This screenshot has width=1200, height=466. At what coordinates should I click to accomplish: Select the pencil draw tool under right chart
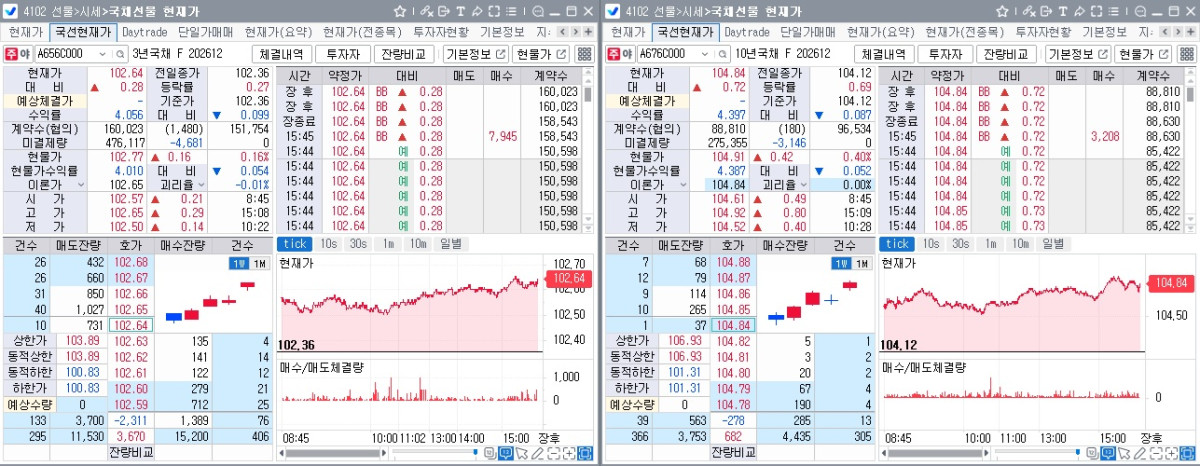tap(1138, 454)
